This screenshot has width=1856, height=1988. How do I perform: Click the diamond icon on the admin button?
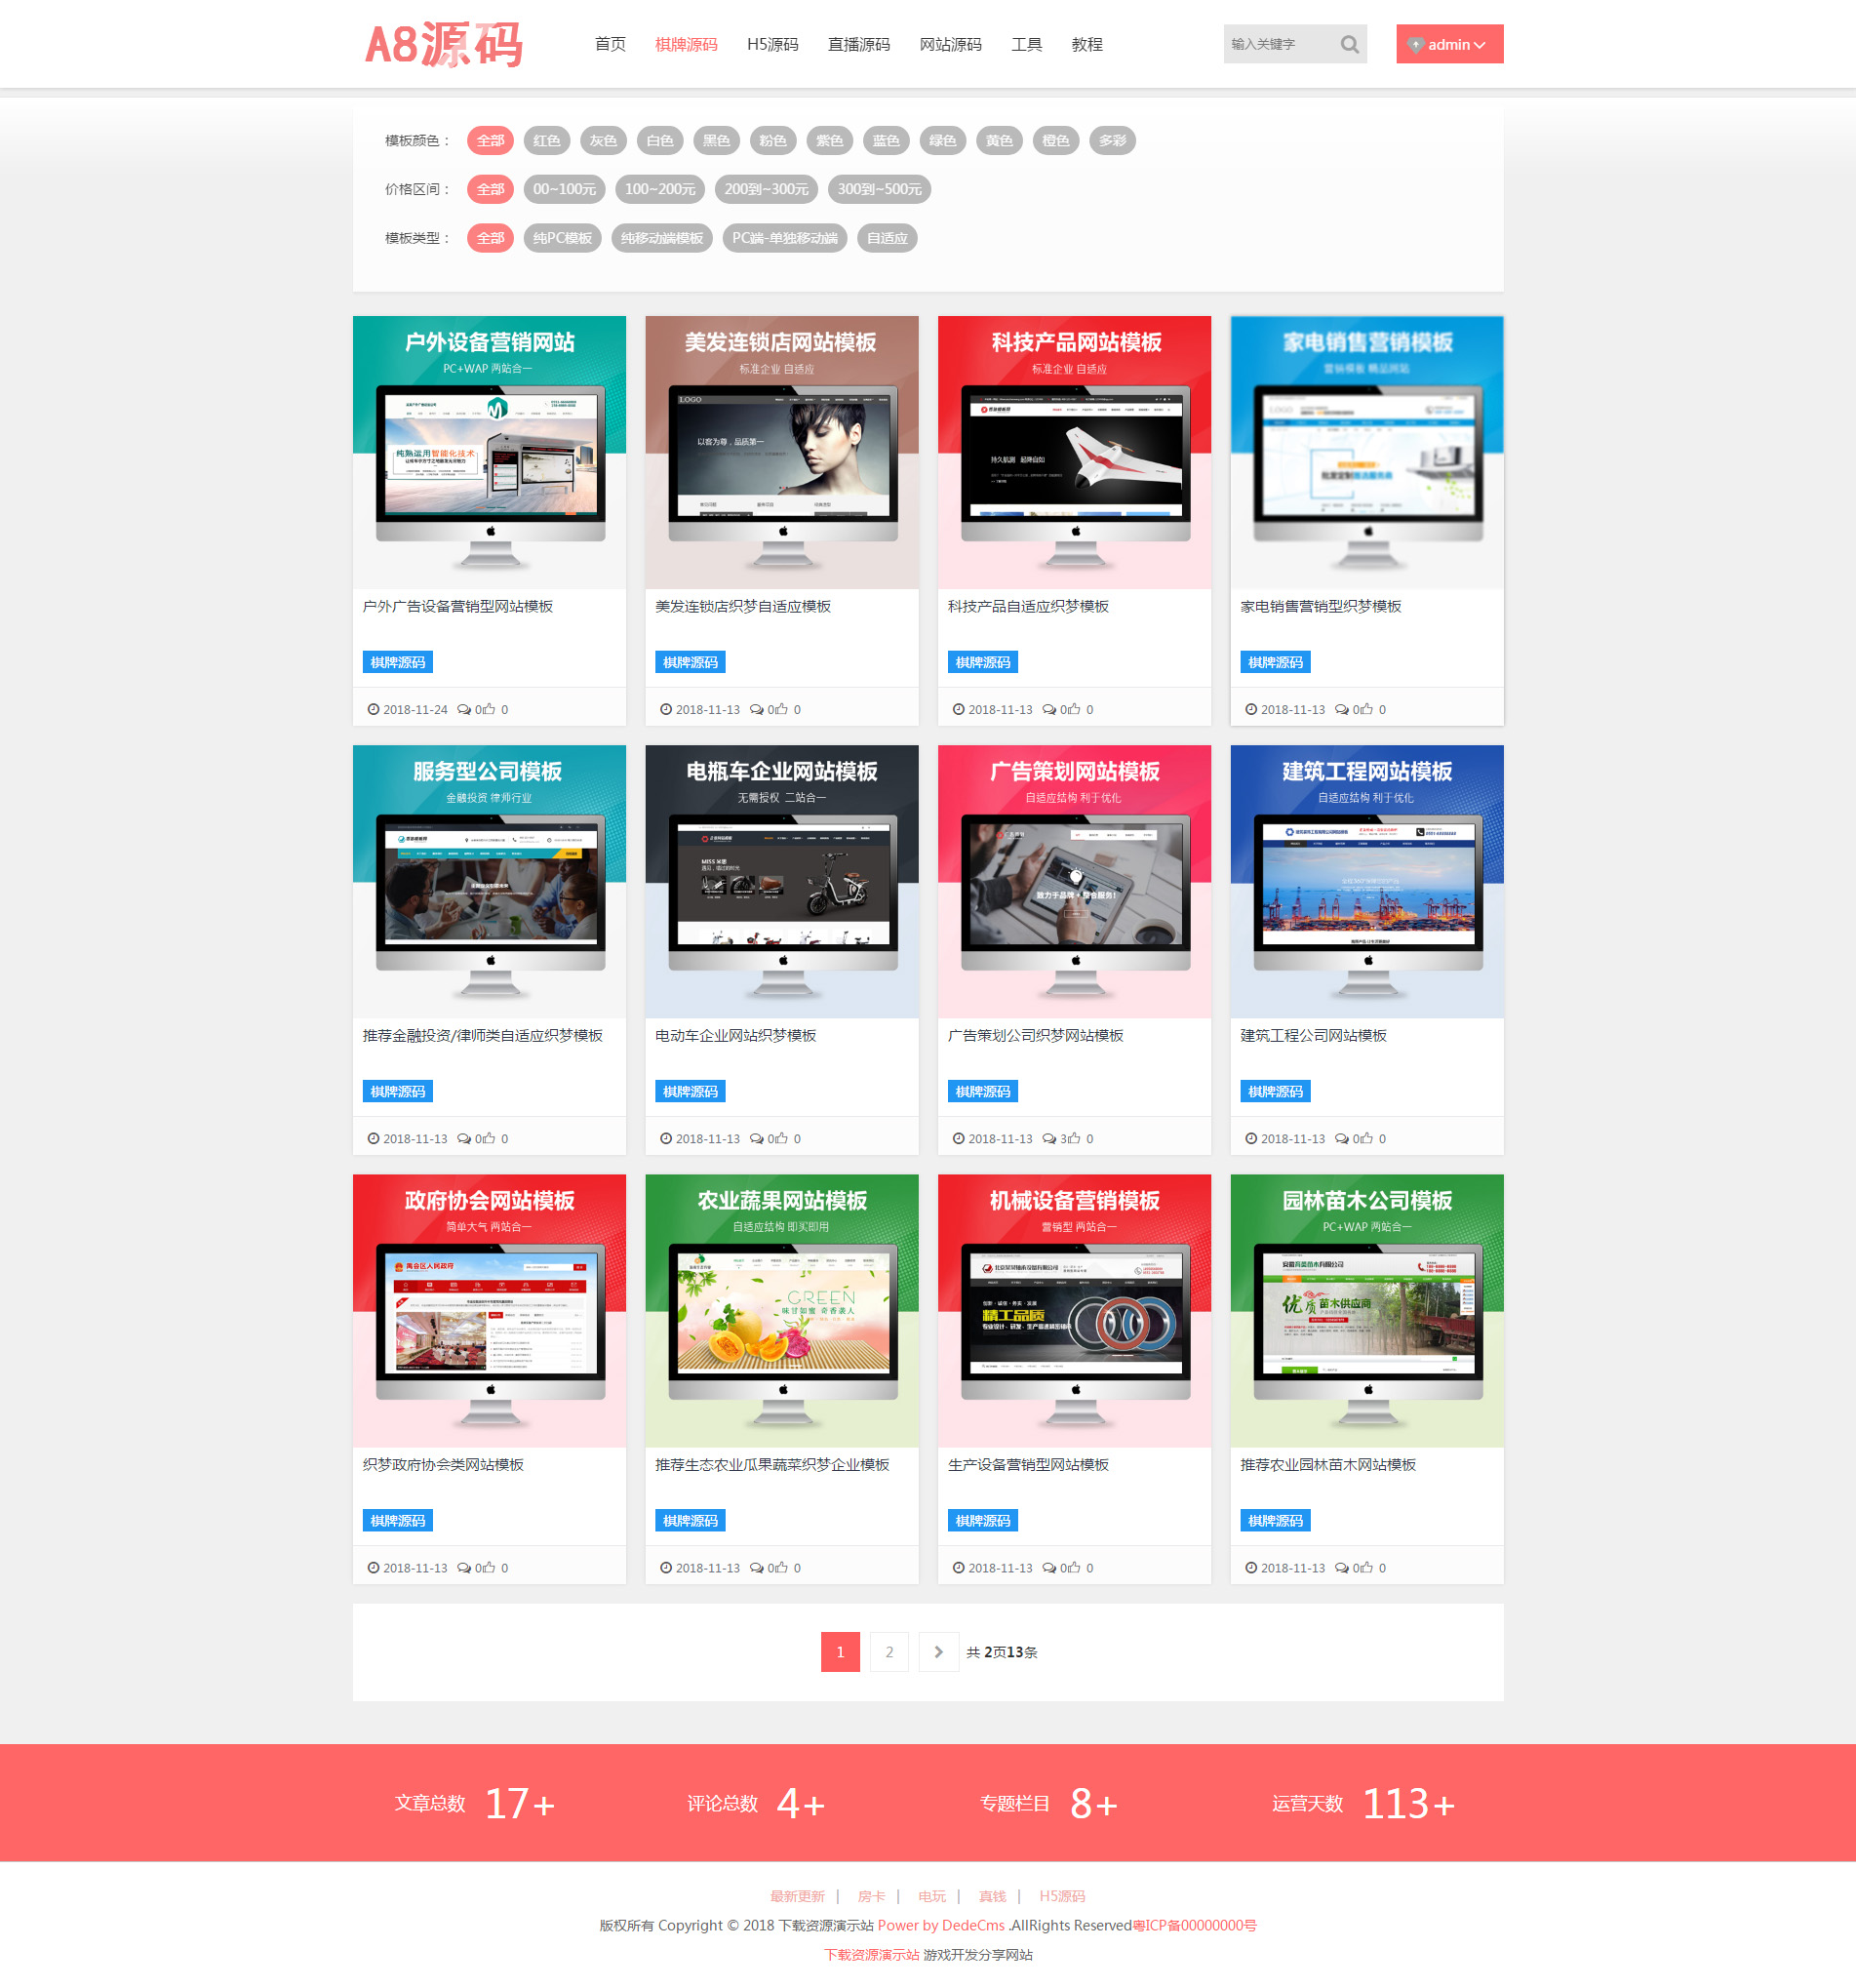1415,45
